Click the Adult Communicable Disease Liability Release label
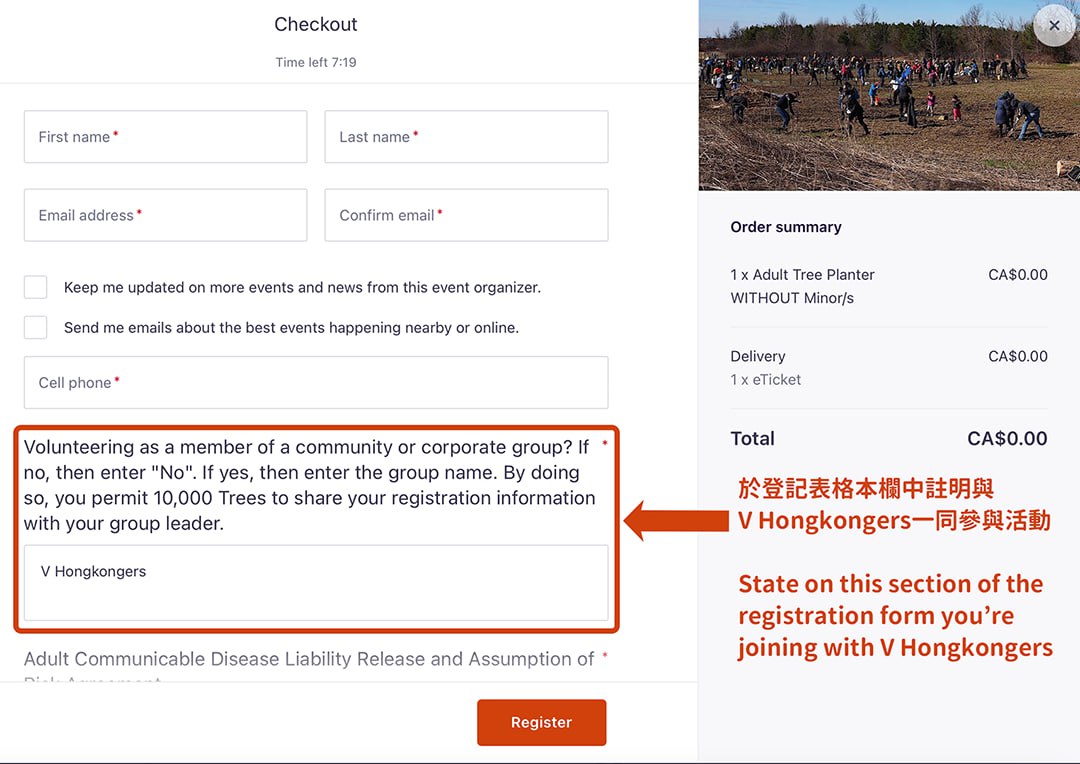 [x=309, y=659]
